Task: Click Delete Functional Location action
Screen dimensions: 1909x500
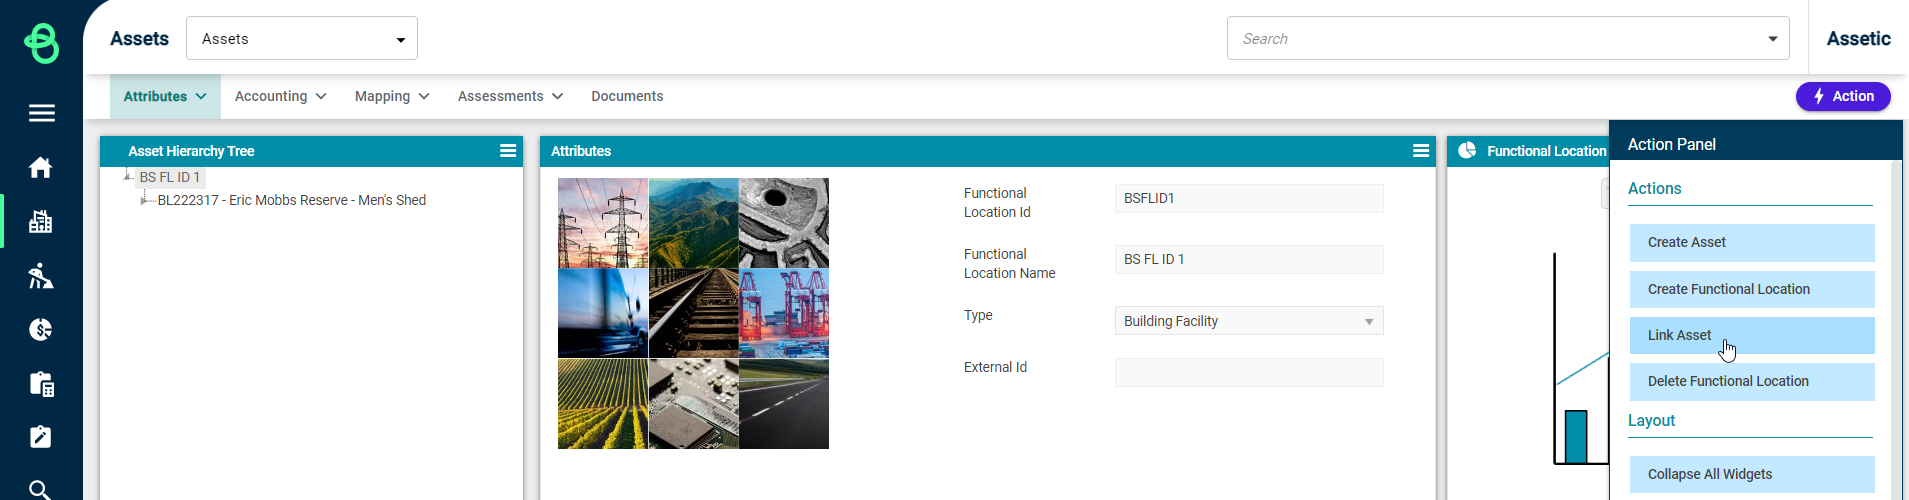Action: 1752,381
